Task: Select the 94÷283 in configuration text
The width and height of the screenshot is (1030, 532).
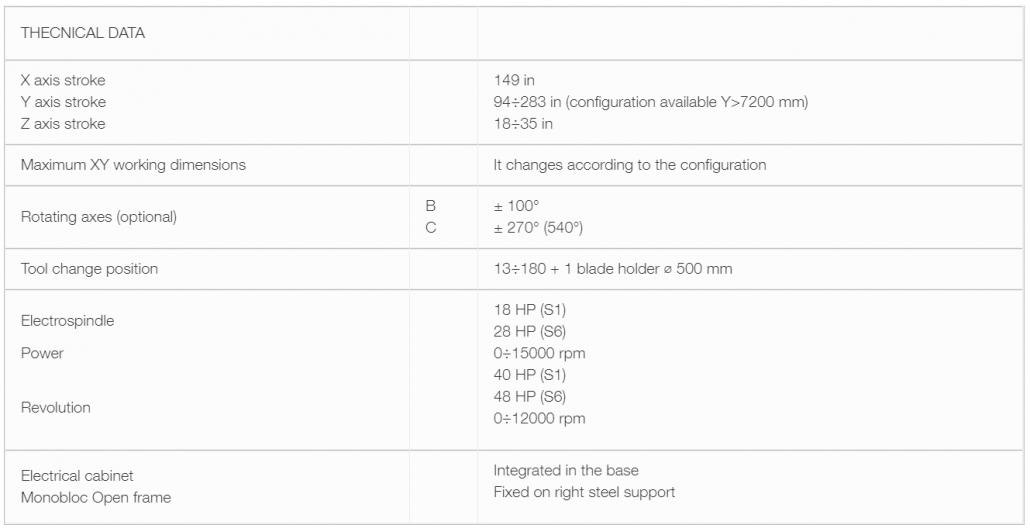Action: click(x=650, y=102)
